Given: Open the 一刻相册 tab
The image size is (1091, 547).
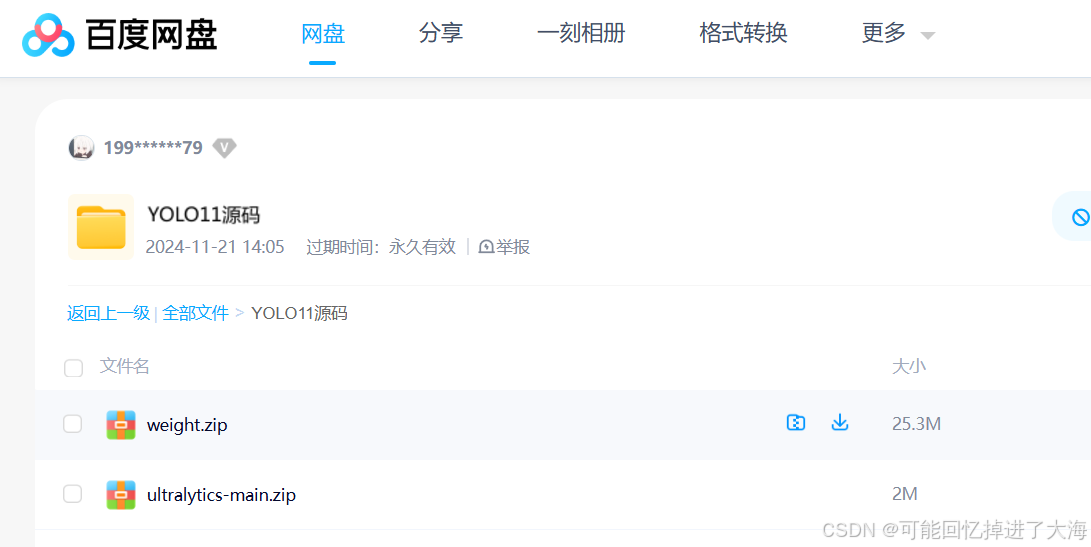Looking at the screenshot, I should coord(581,33).
